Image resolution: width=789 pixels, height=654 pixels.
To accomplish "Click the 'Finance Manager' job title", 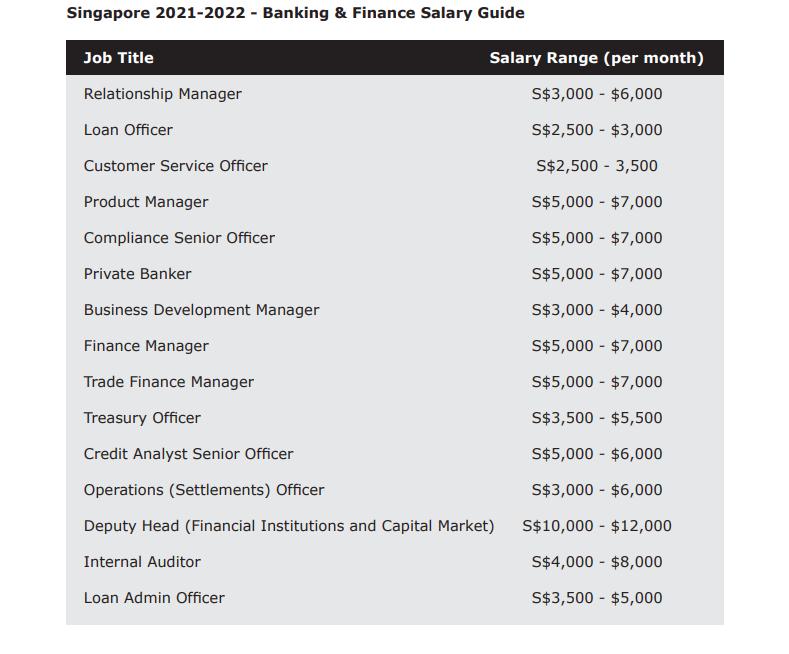I will pyautogui.click(x=146, y=346).
